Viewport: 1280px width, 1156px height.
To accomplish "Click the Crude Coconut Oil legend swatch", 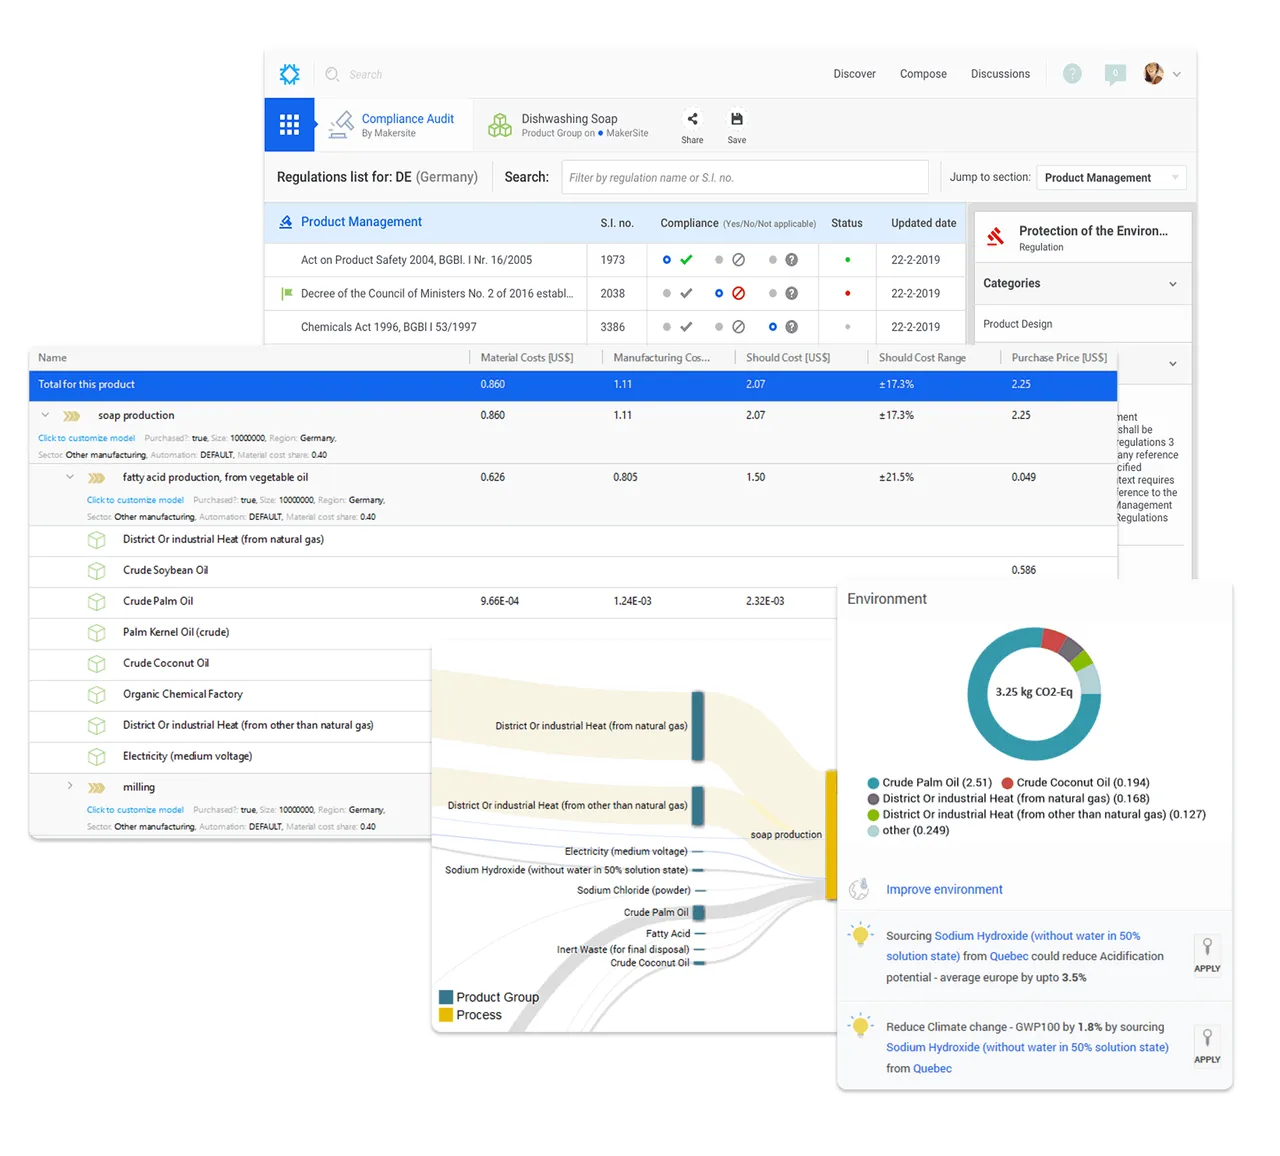I will 1007,783.
